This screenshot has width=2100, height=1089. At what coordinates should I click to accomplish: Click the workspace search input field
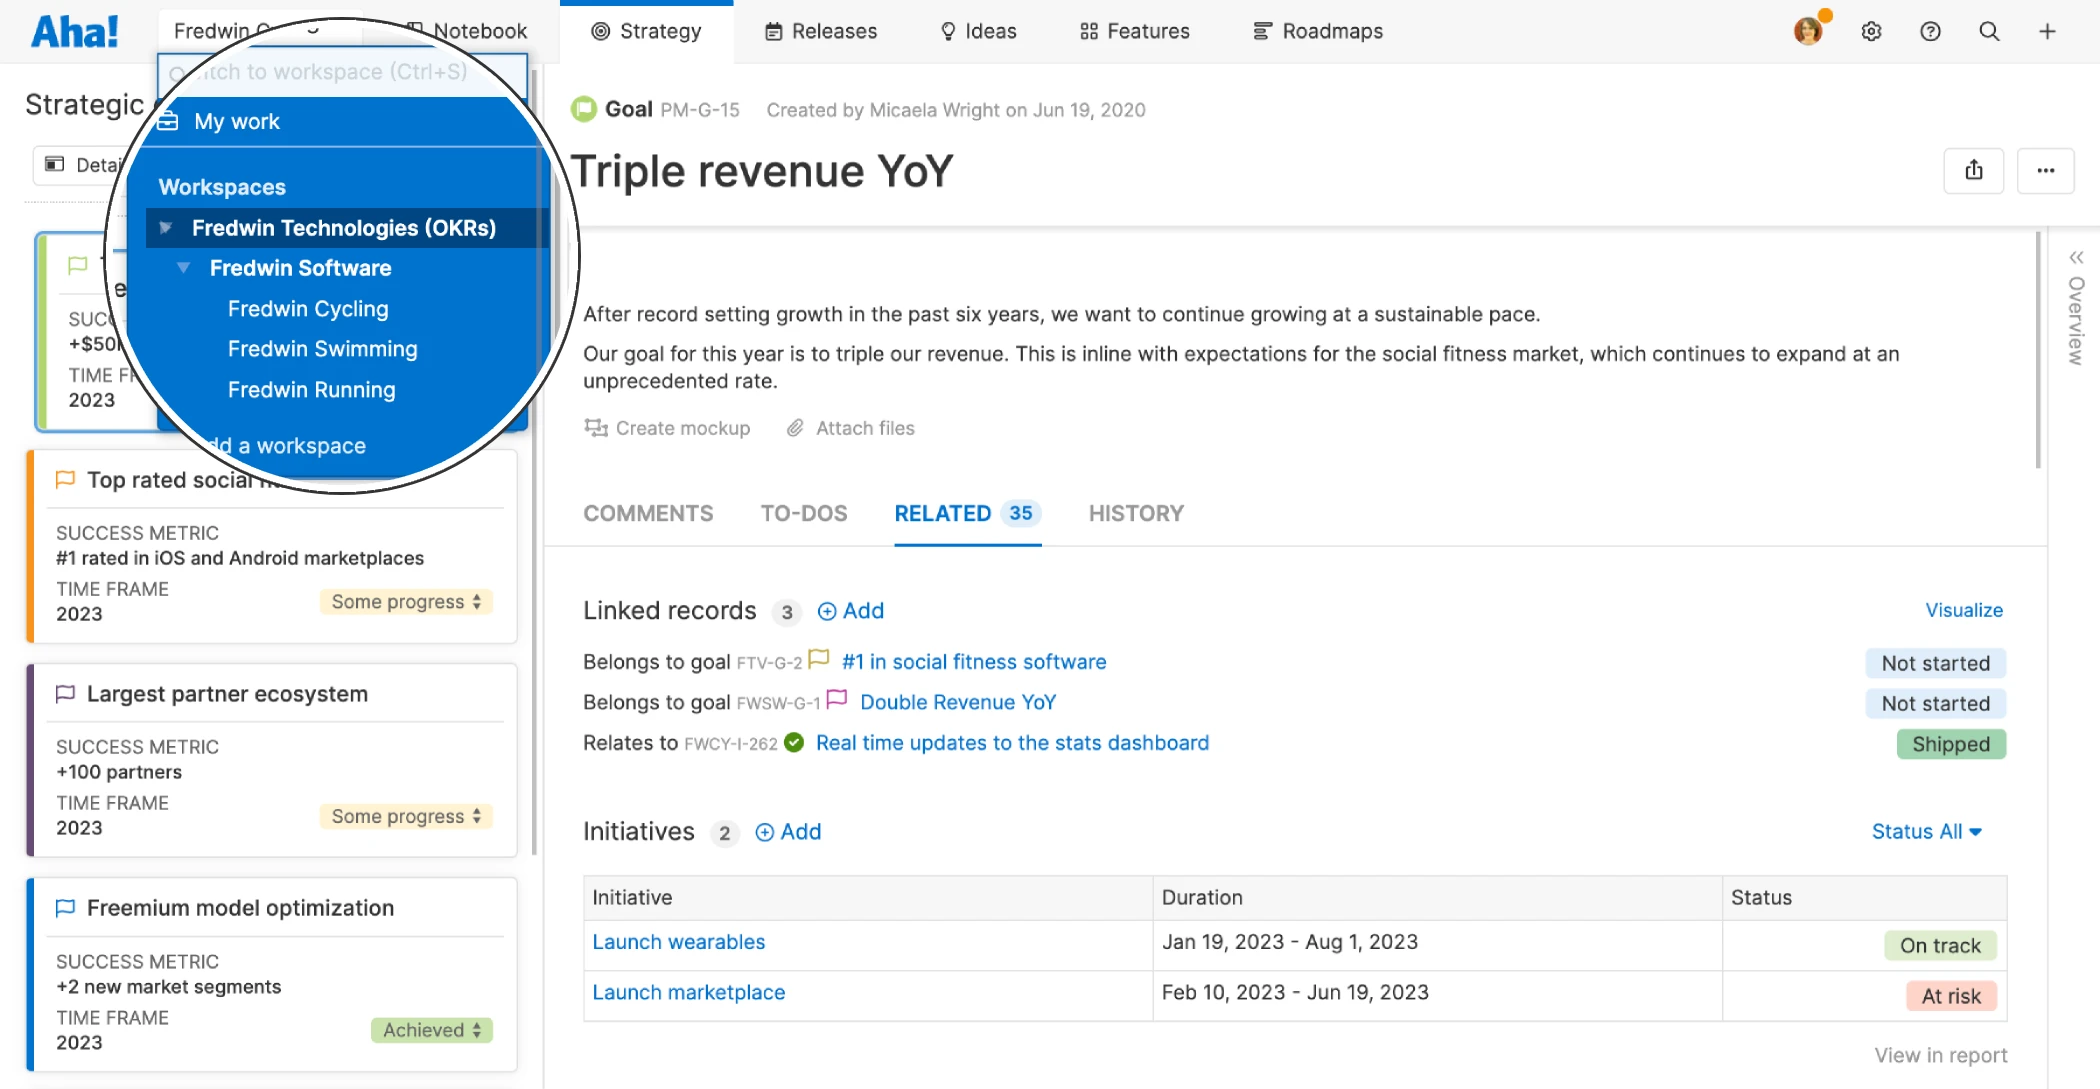point(340,72)
